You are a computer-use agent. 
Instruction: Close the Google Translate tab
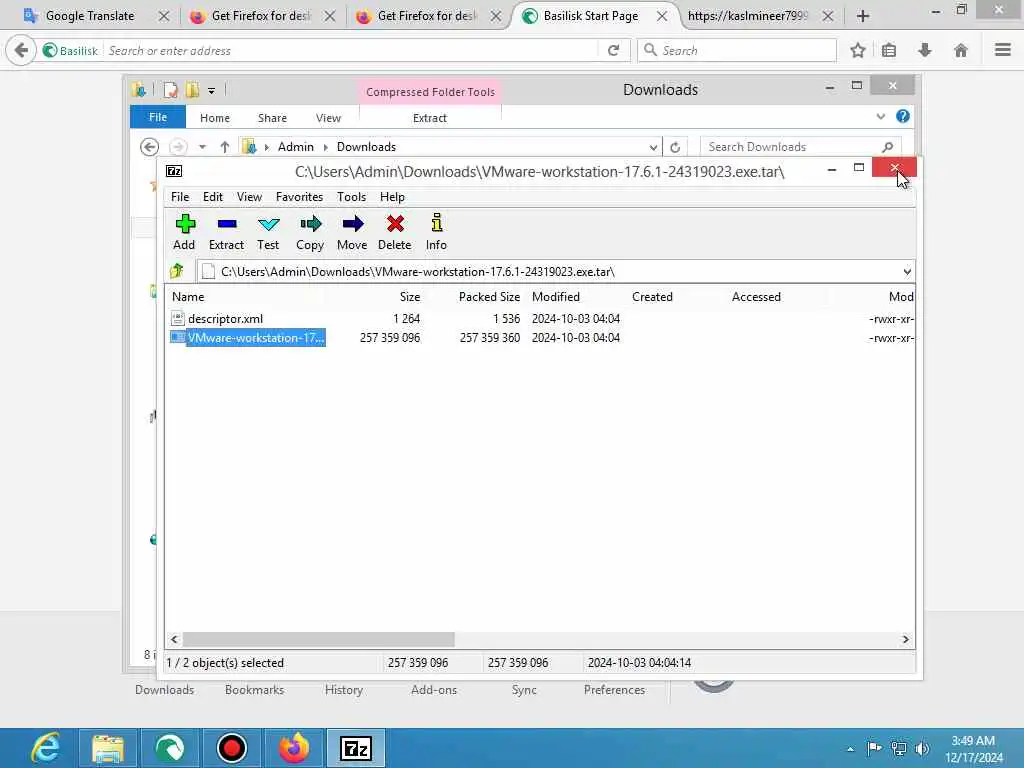tap(164, 16)
